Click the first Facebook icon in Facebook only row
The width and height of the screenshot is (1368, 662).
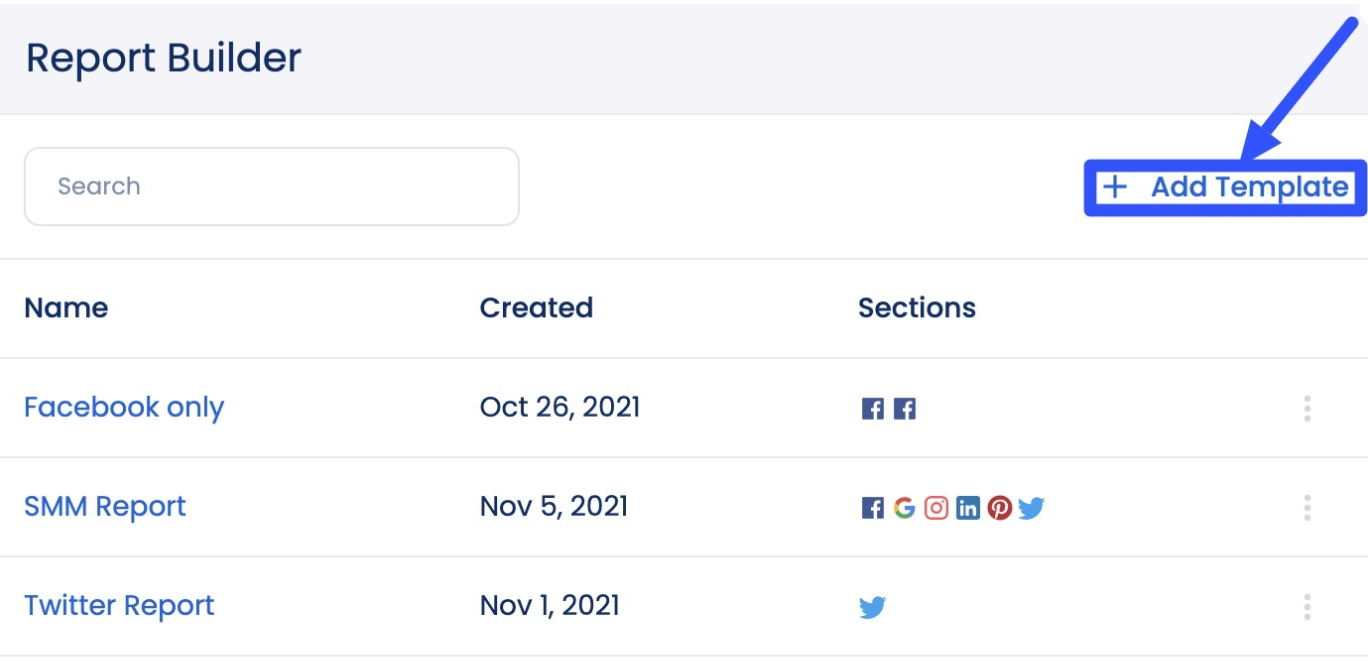[874, 408]
